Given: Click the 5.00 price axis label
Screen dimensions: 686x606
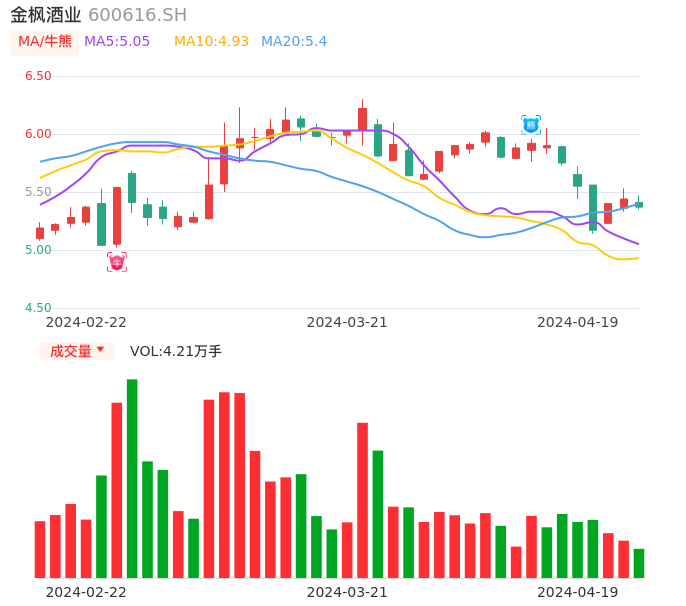Looking at the screenshot, I should coord(38,250).
